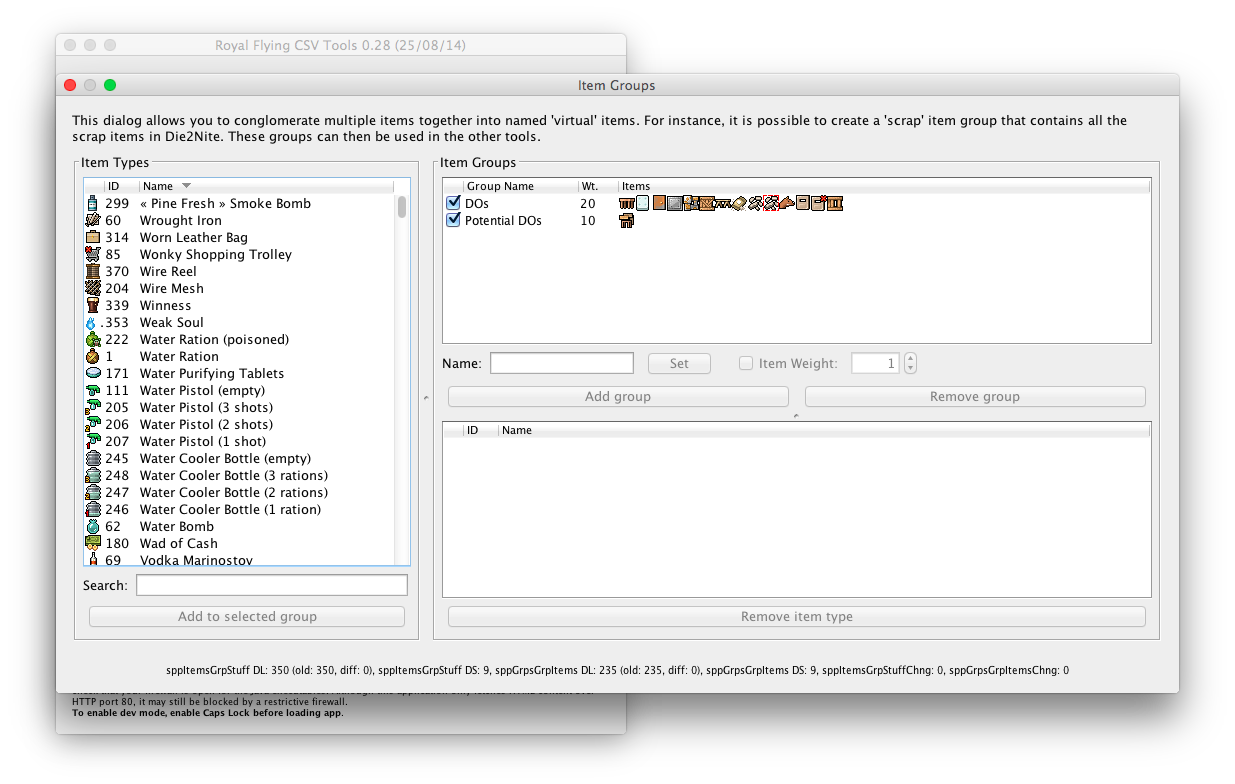Screen dimensions: 1235x784
Task: Click the Wad of Cash name text
Action: pyautogui.click(x=179, y=543)
